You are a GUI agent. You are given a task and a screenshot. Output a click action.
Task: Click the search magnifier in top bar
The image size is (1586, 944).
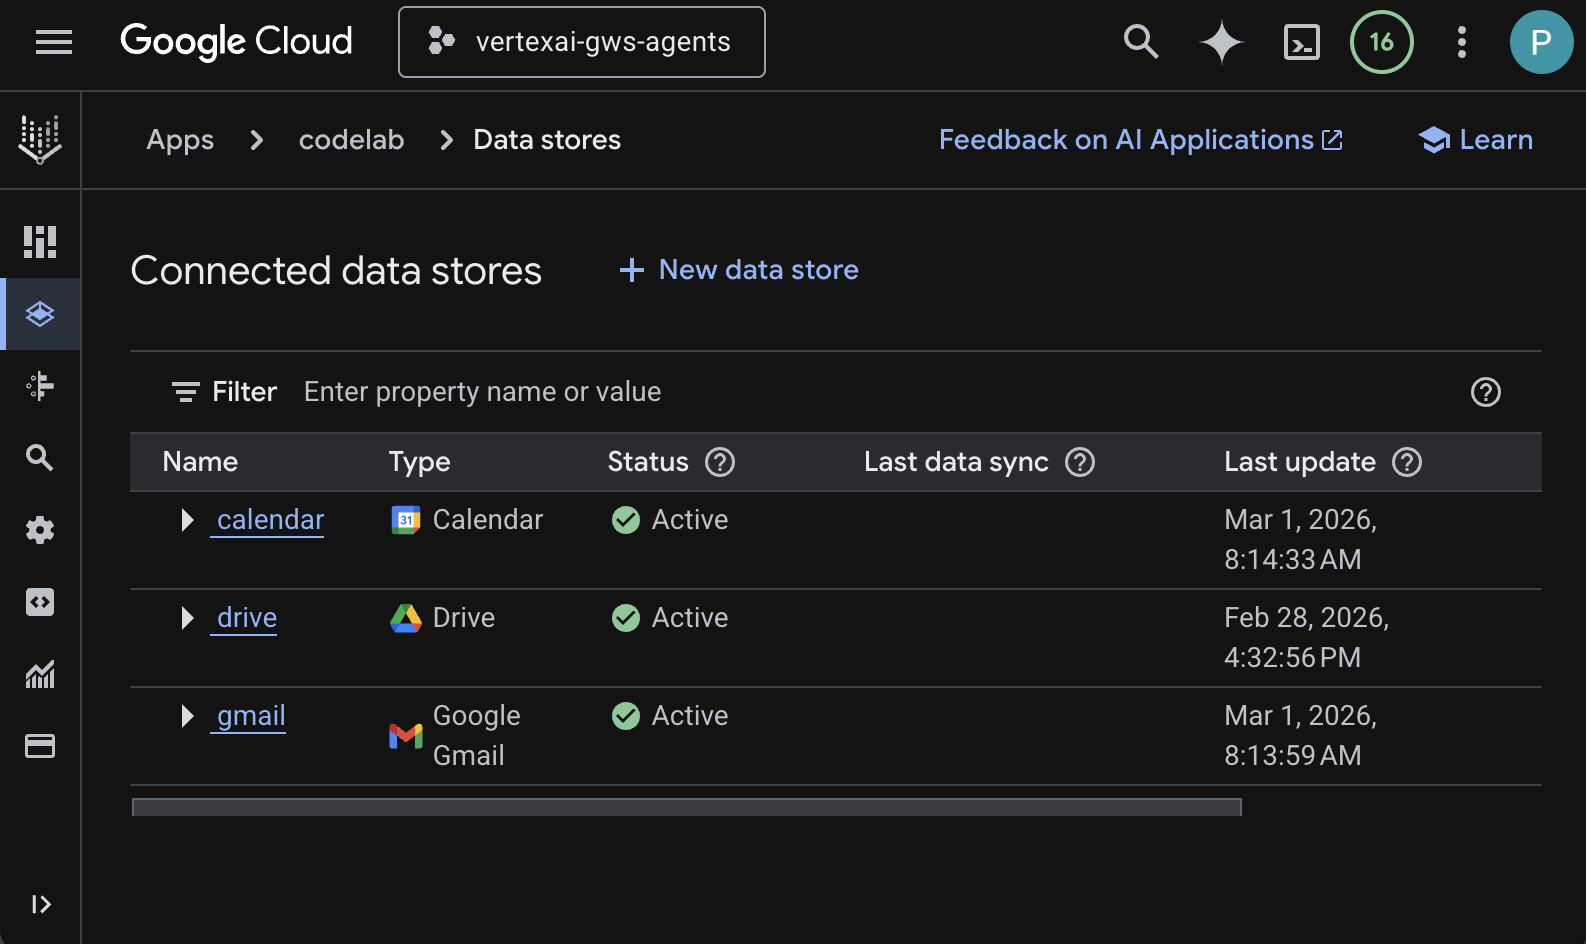1140,42
